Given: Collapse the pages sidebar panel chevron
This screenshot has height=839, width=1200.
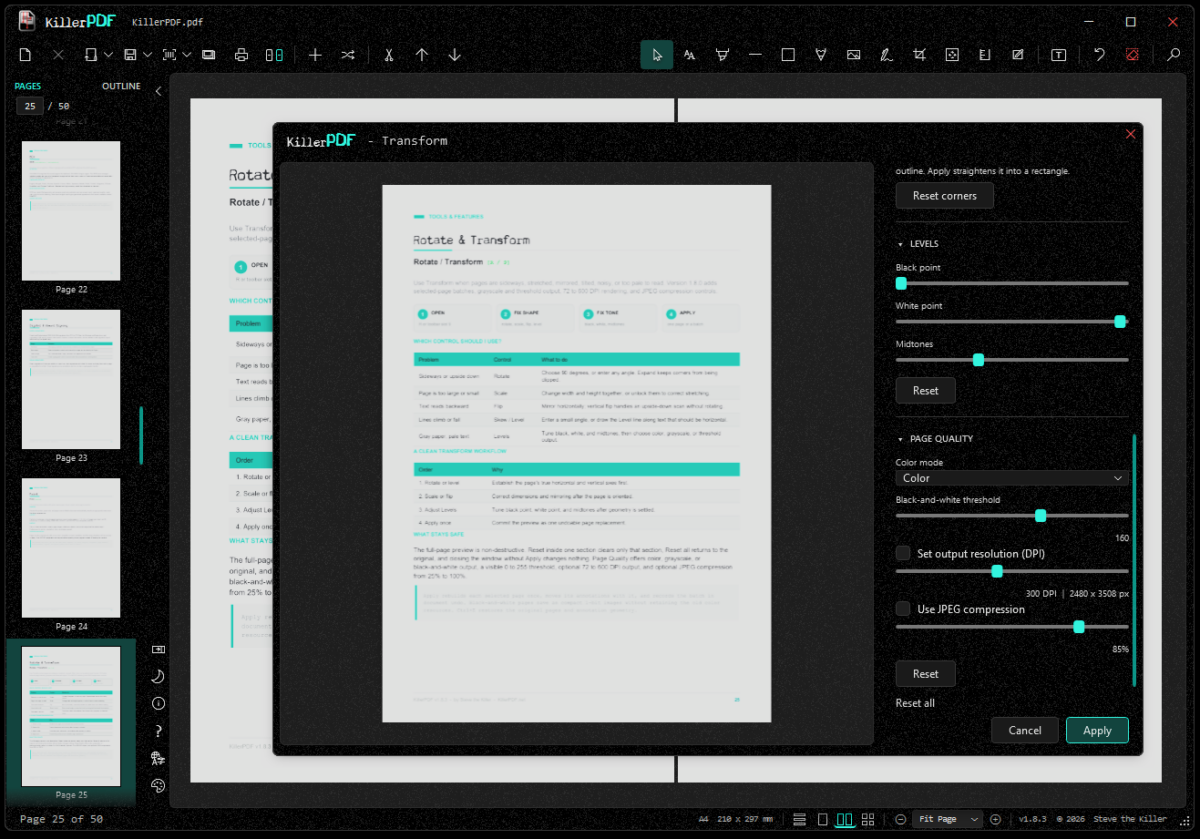Looking at the screenshot, I should 158,91.
